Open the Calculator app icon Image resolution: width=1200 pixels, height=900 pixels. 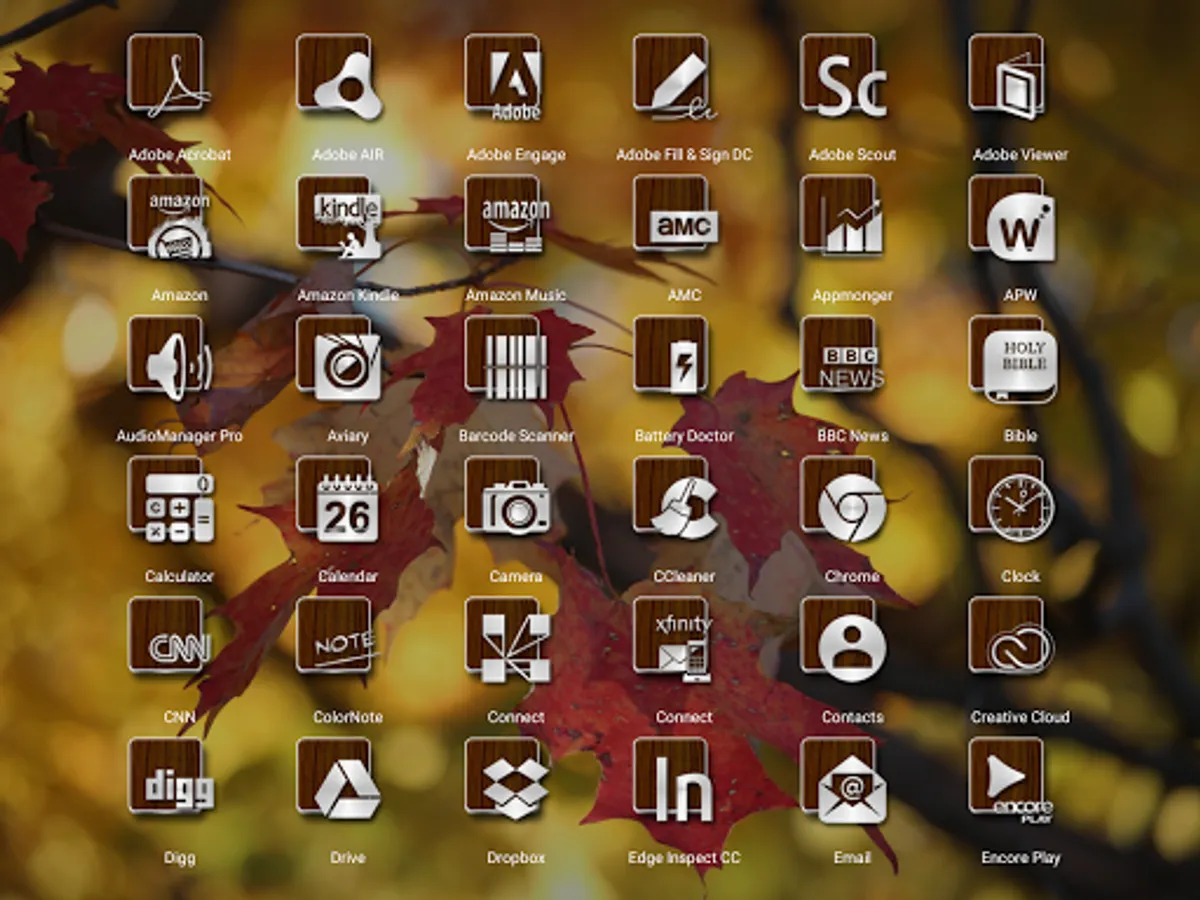tap(169, 499)
